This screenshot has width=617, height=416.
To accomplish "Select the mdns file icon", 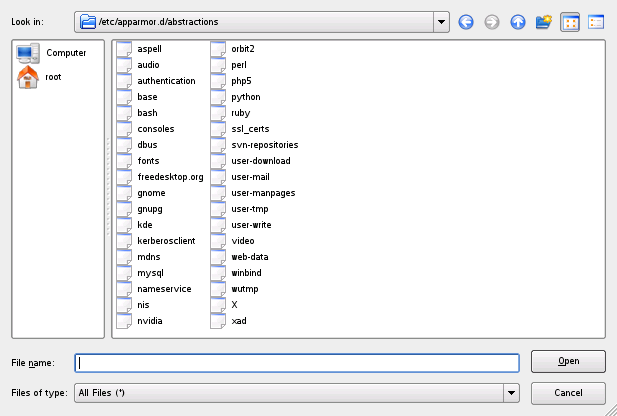I will point(124,257).
